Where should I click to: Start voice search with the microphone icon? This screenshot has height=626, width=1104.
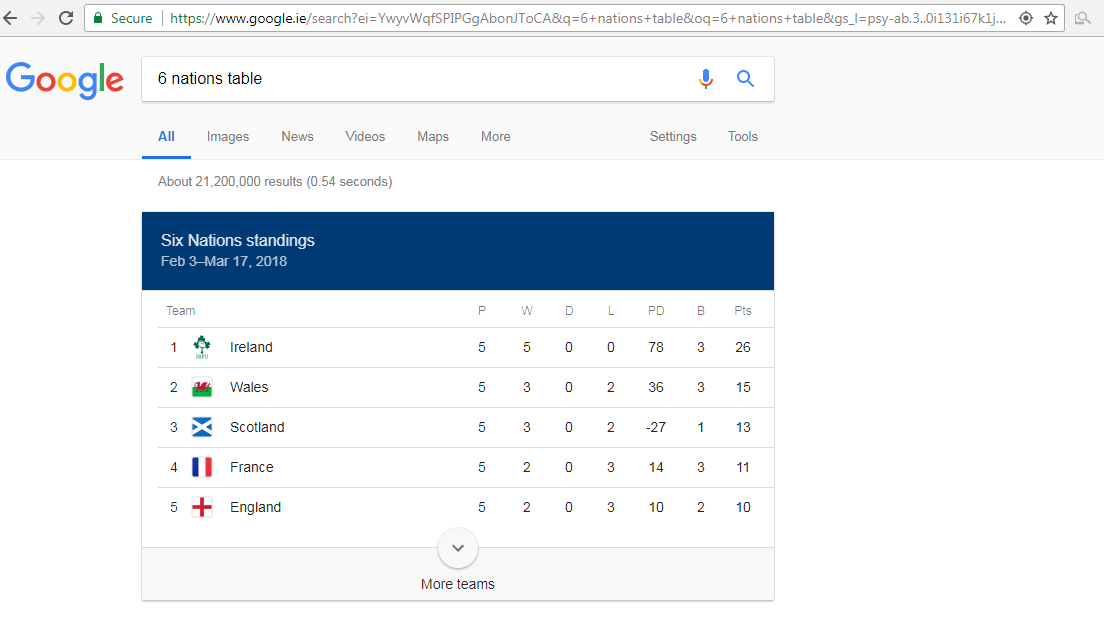click(x=706, y=79)
